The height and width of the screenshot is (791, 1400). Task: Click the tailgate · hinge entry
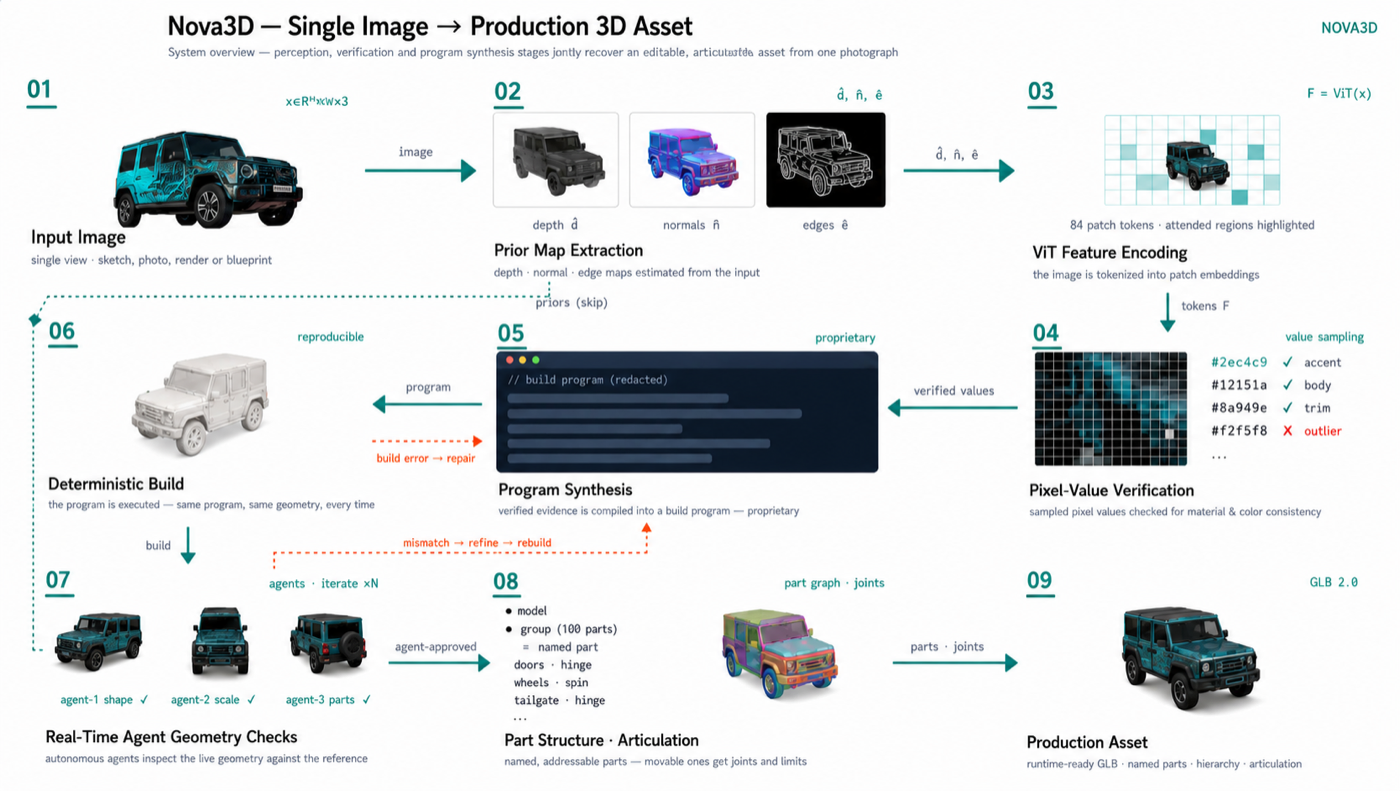point(560,701)
